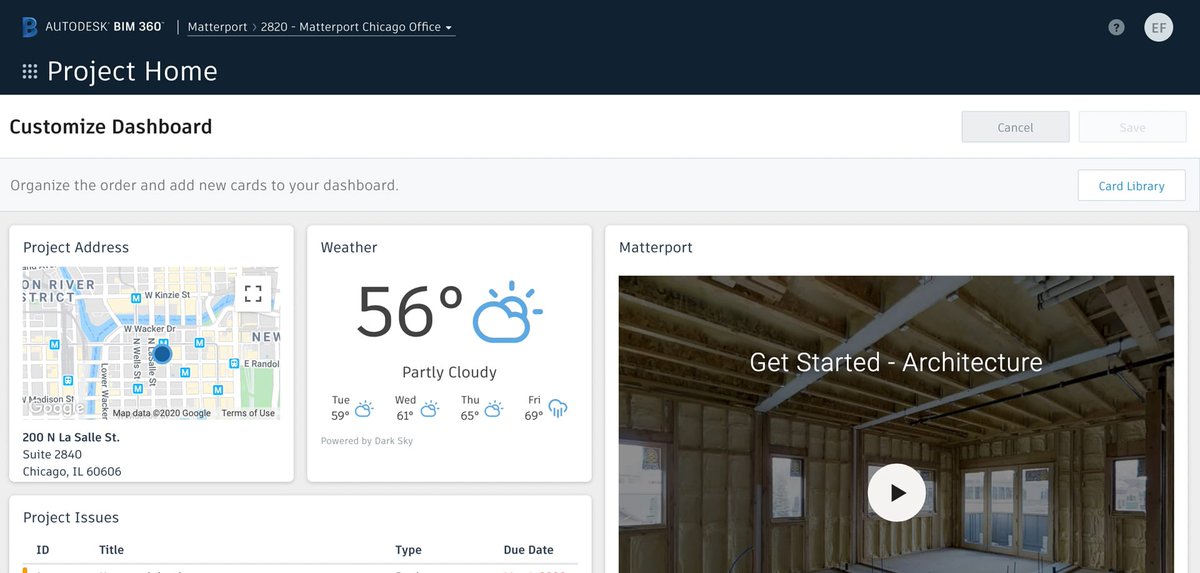This screenshot has width=1200, height=573.
Task: Select Tuesday 59° forecast icon
Action: point(364,408)
